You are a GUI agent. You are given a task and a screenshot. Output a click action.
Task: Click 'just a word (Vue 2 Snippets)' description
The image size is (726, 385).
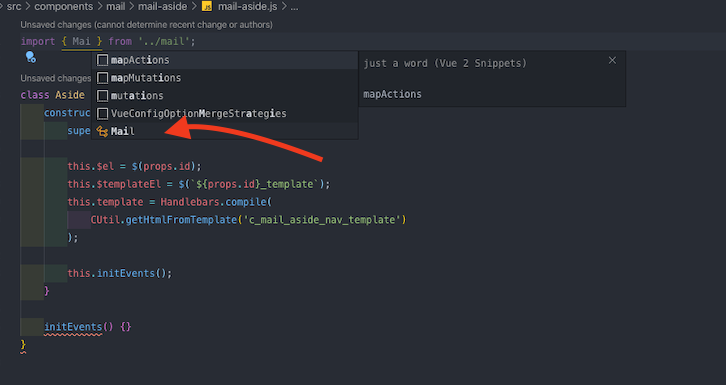445,63
